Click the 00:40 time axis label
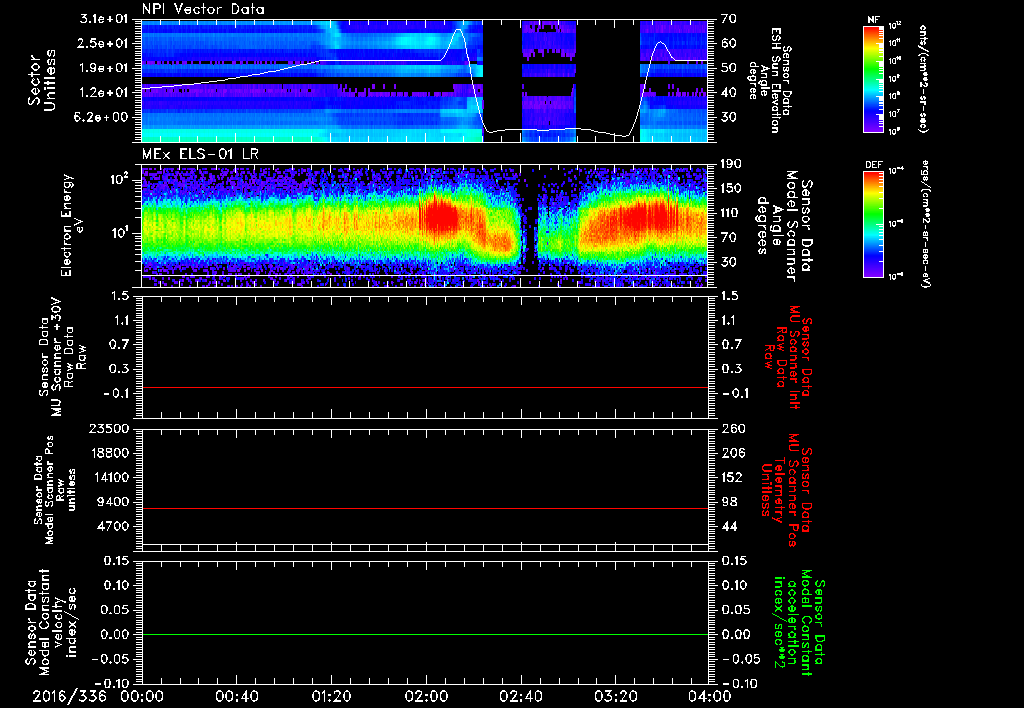 pyautogui.click(x=236, y=696)
